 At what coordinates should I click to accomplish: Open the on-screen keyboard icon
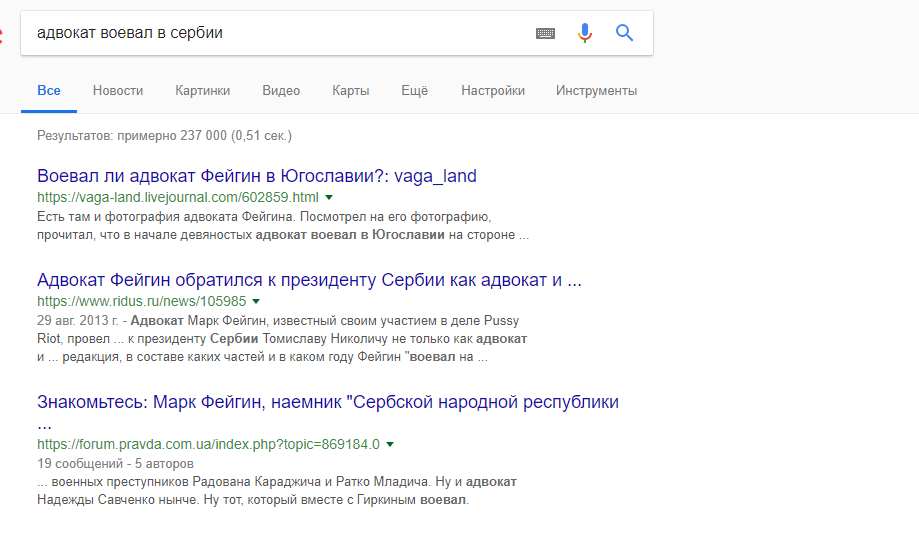(x=545, y=33)
